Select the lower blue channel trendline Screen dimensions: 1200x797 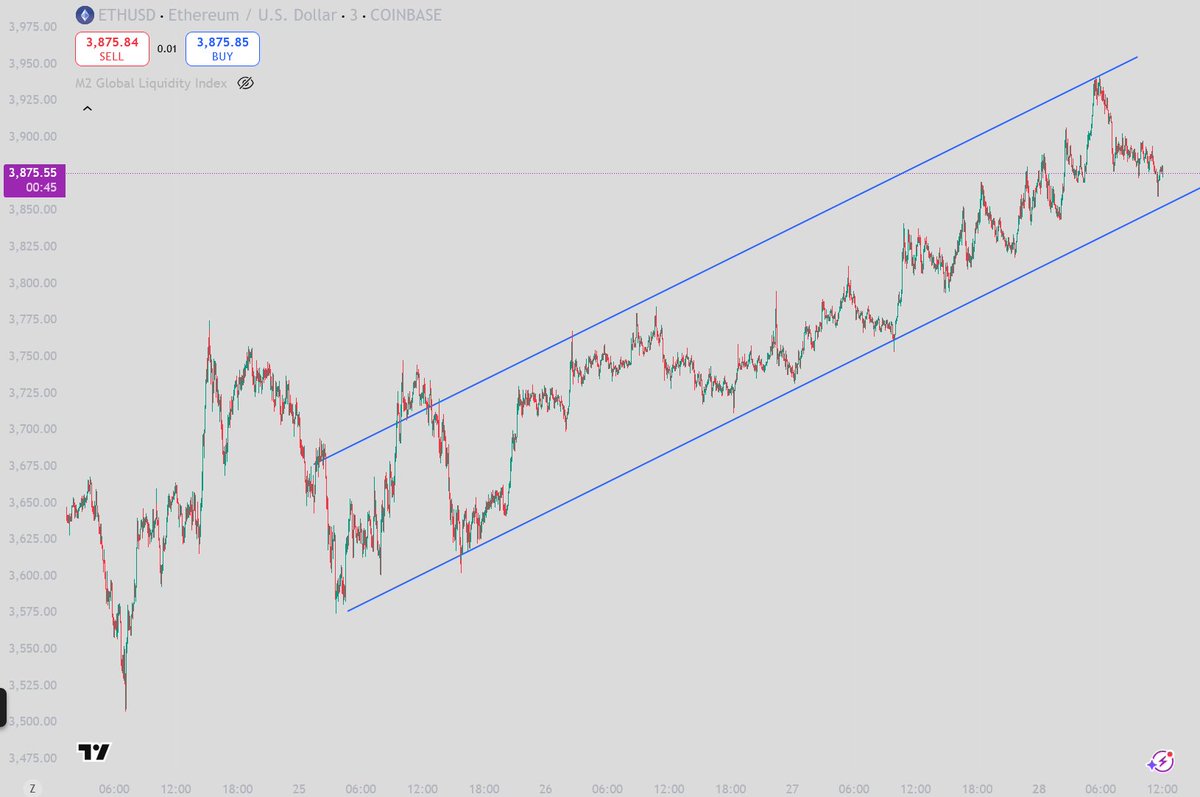(773, 398)
